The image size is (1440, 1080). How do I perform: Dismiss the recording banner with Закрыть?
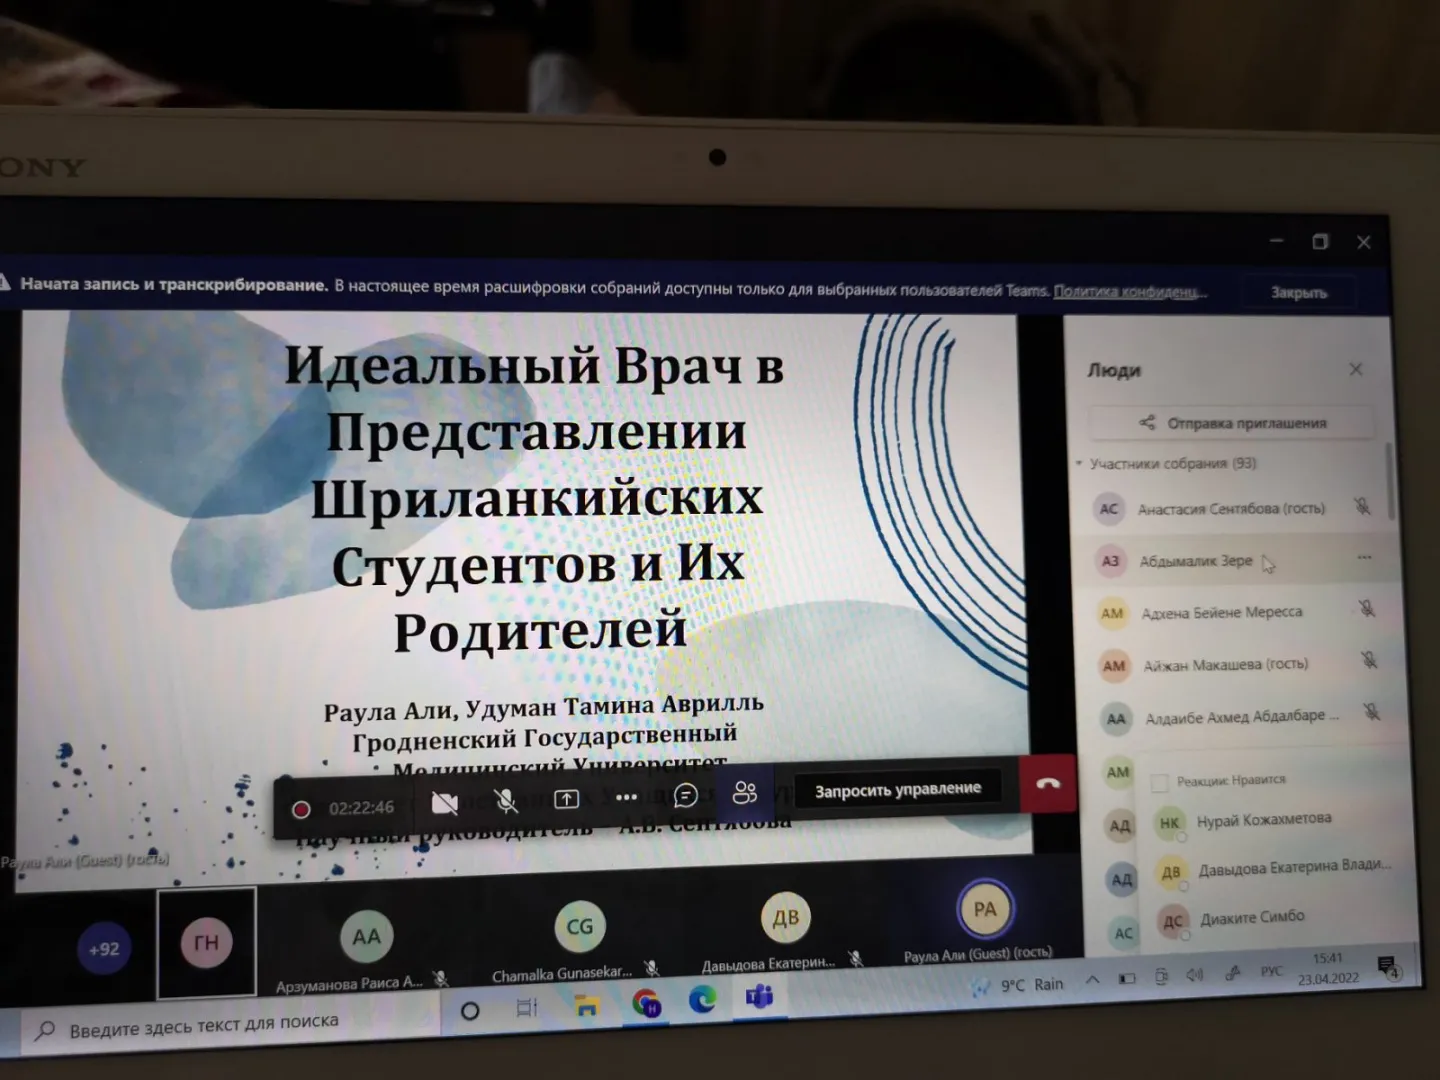[1299, 292]
